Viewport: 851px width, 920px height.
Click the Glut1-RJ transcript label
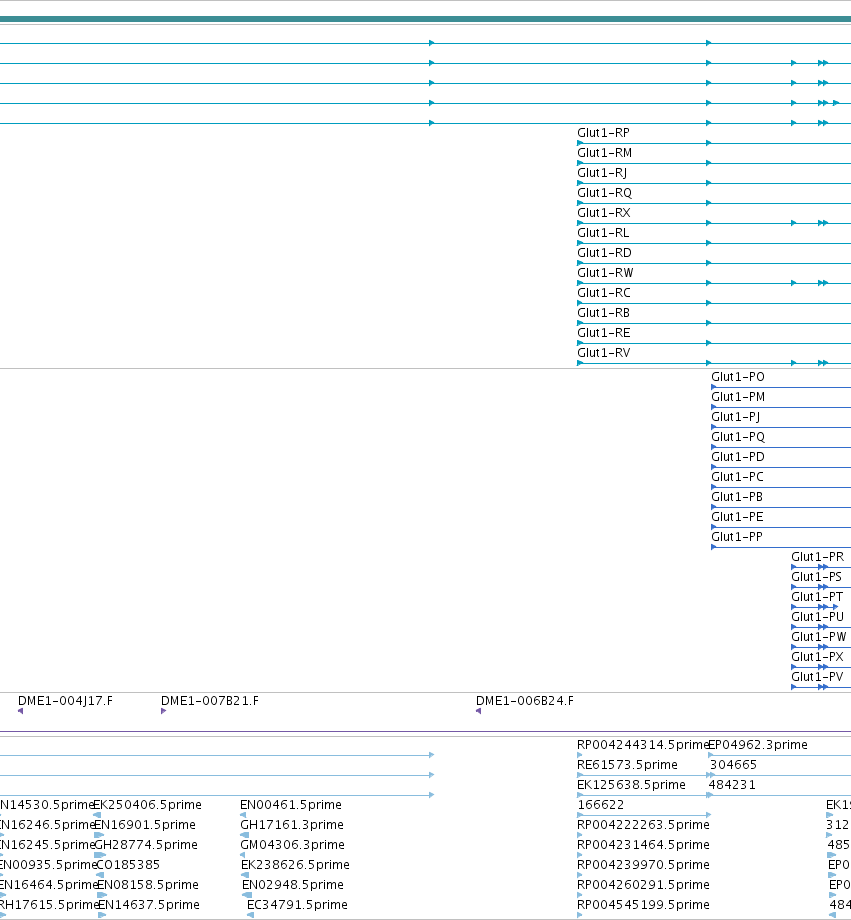tap(602, 173)
